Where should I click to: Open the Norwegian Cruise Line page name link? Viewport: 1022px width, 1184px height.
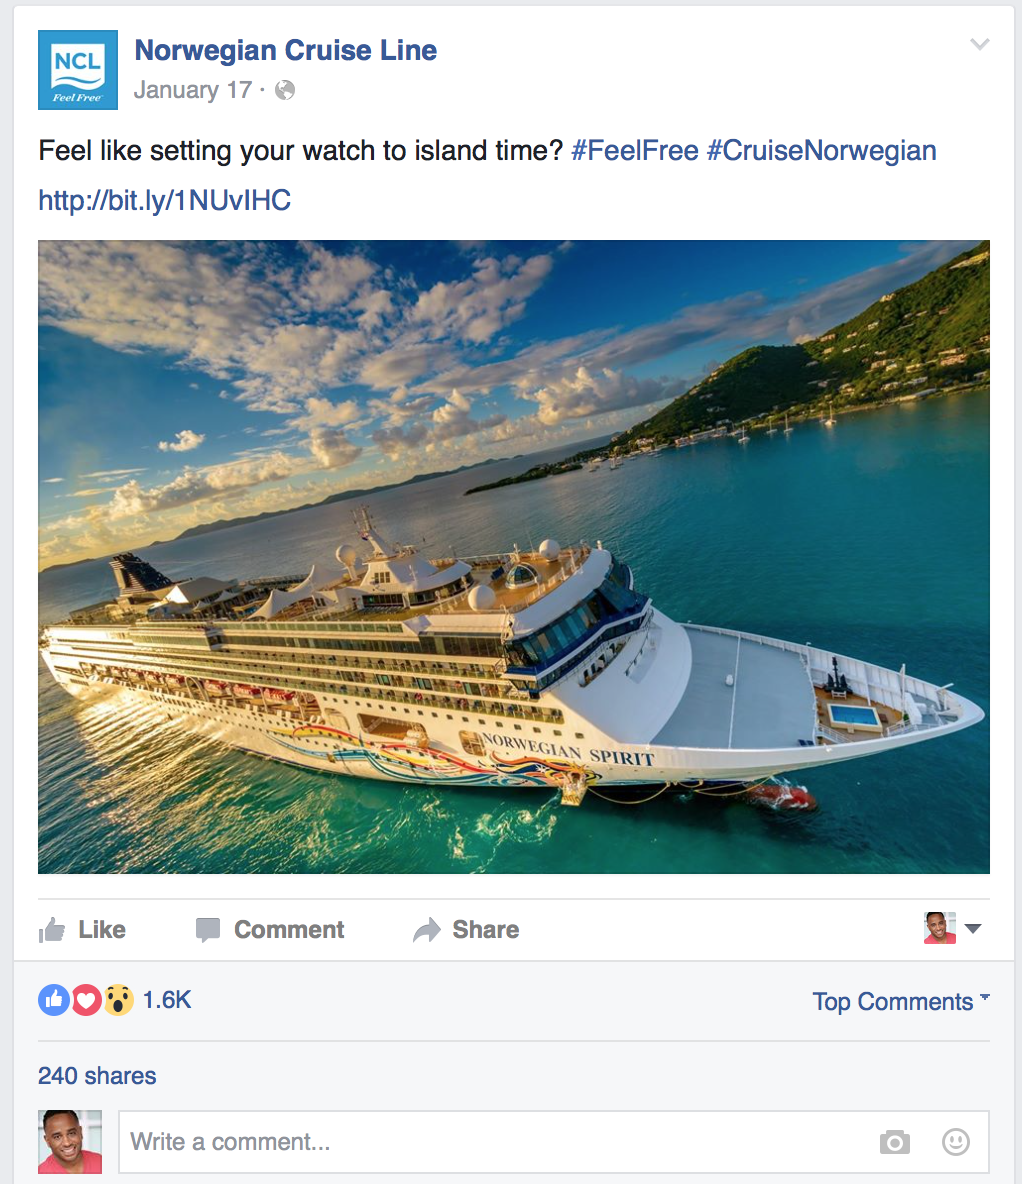pos(286,51)
